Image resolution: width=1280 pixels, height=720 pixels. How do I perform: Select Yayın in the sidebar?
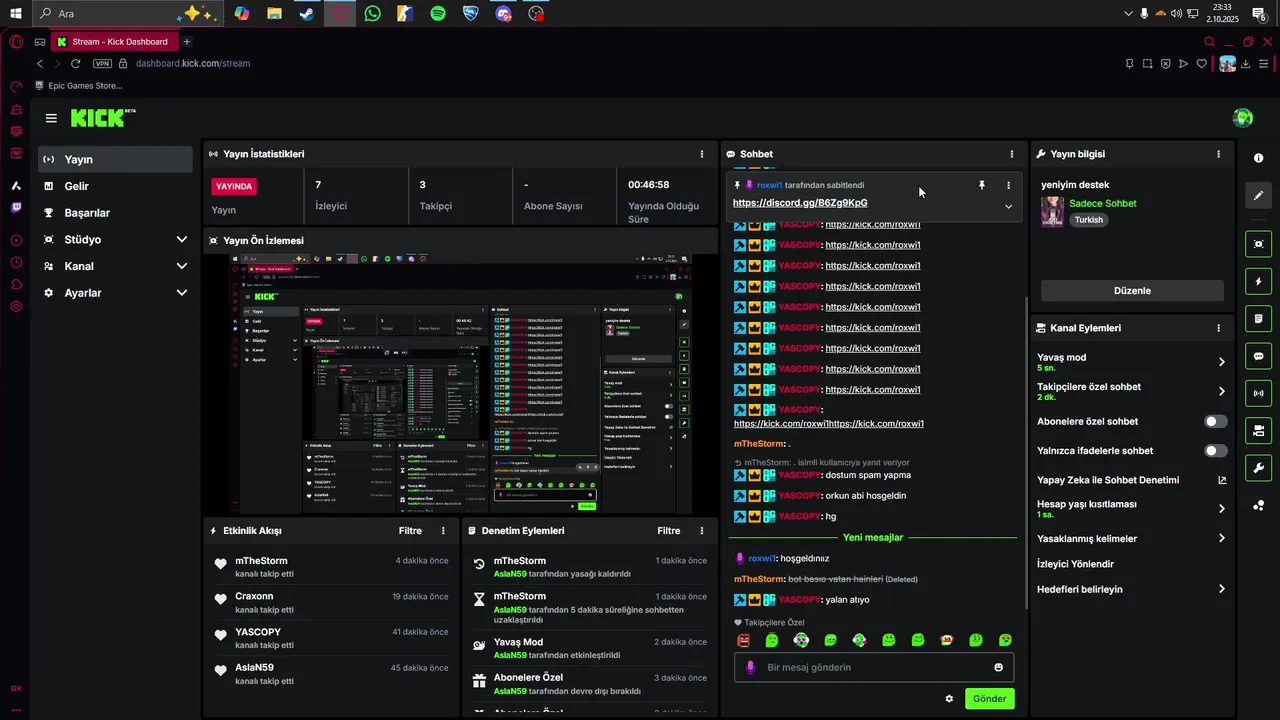[x=116, y=159]
